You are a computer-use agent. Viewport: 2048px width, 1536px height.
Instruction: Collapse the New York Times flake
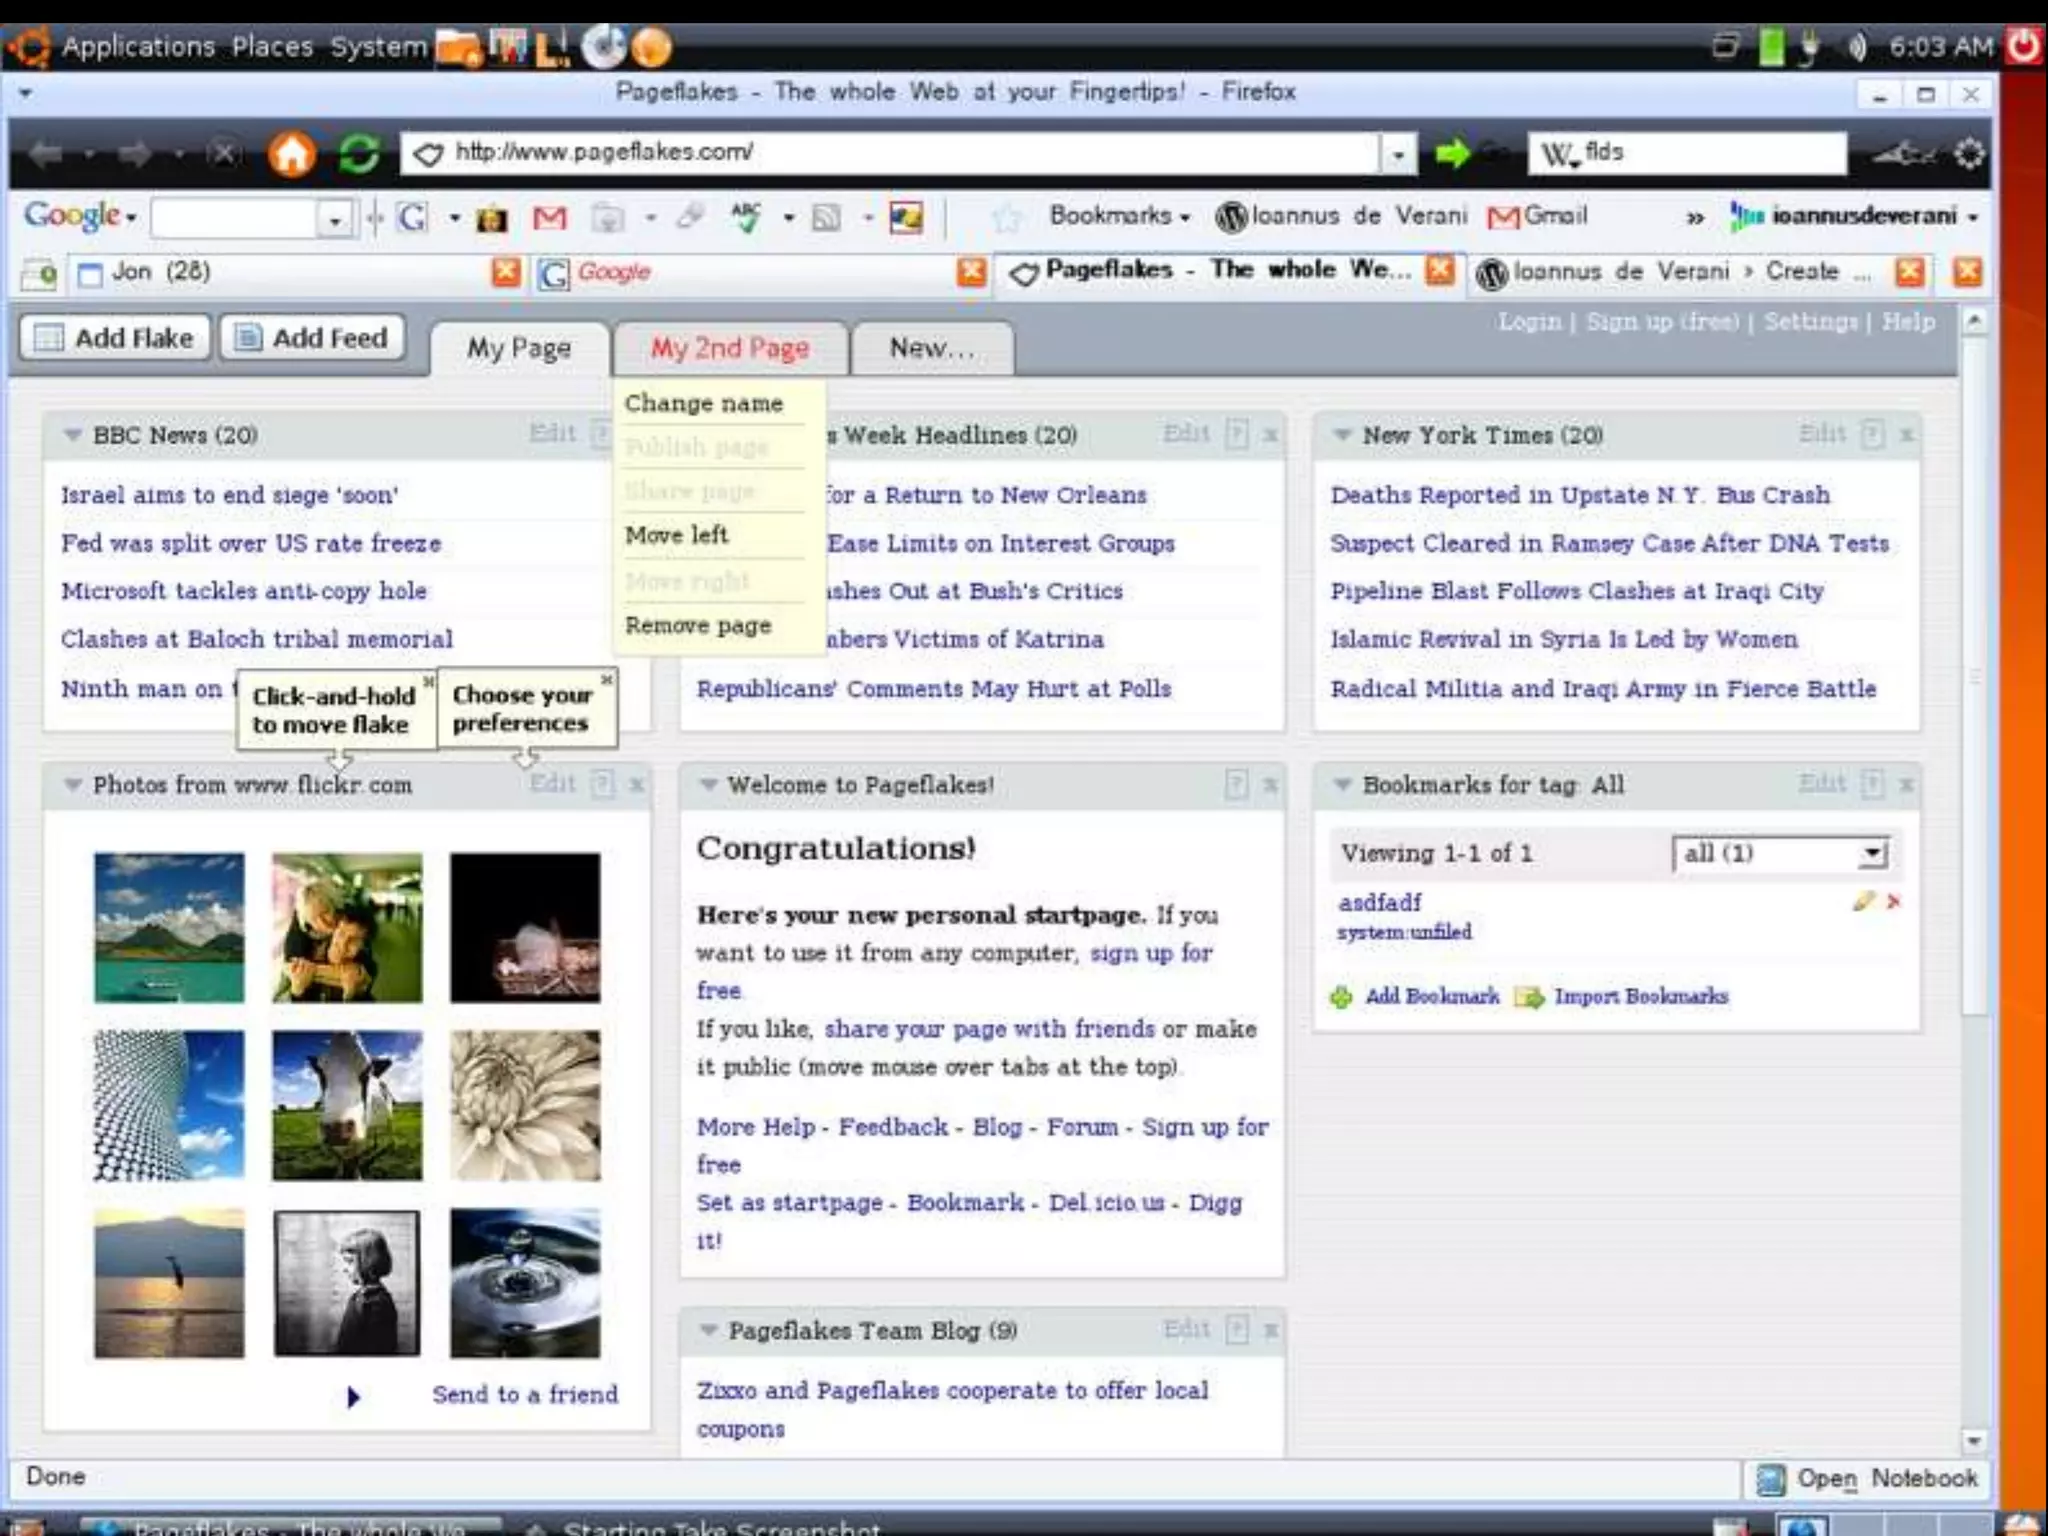[1342, 435]
